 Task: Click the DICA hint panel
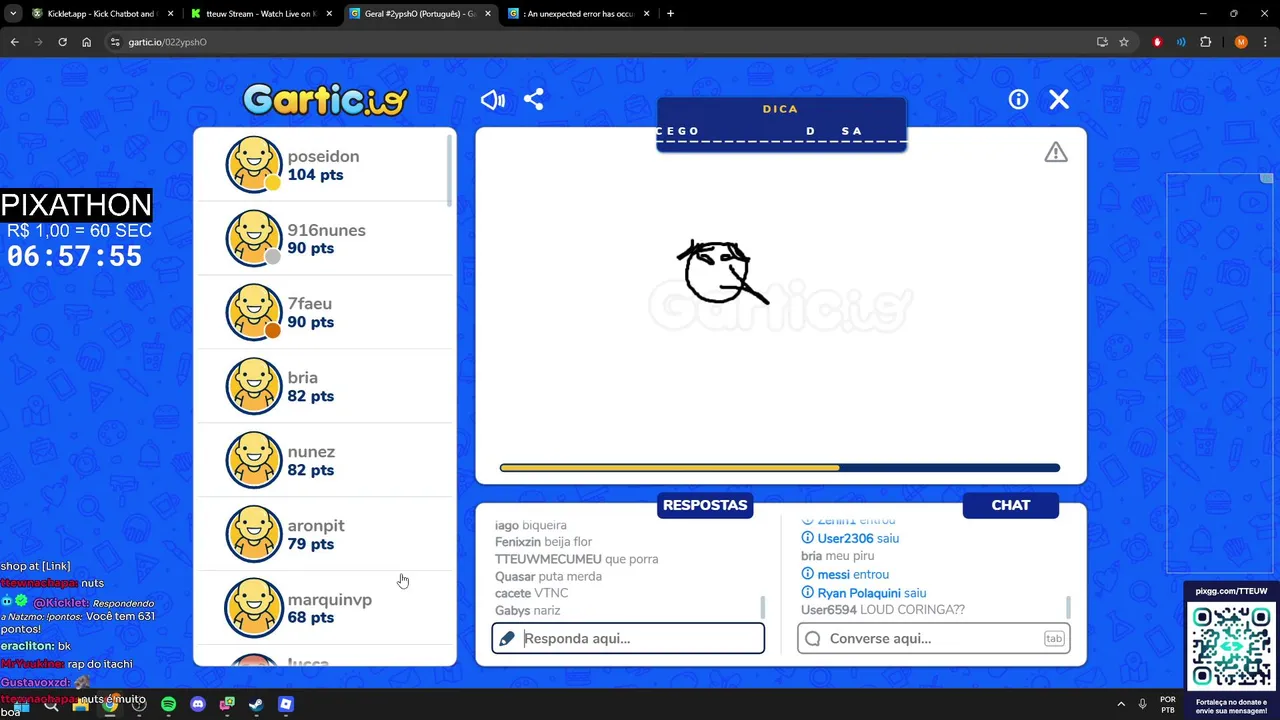click(x=781, y=124)
